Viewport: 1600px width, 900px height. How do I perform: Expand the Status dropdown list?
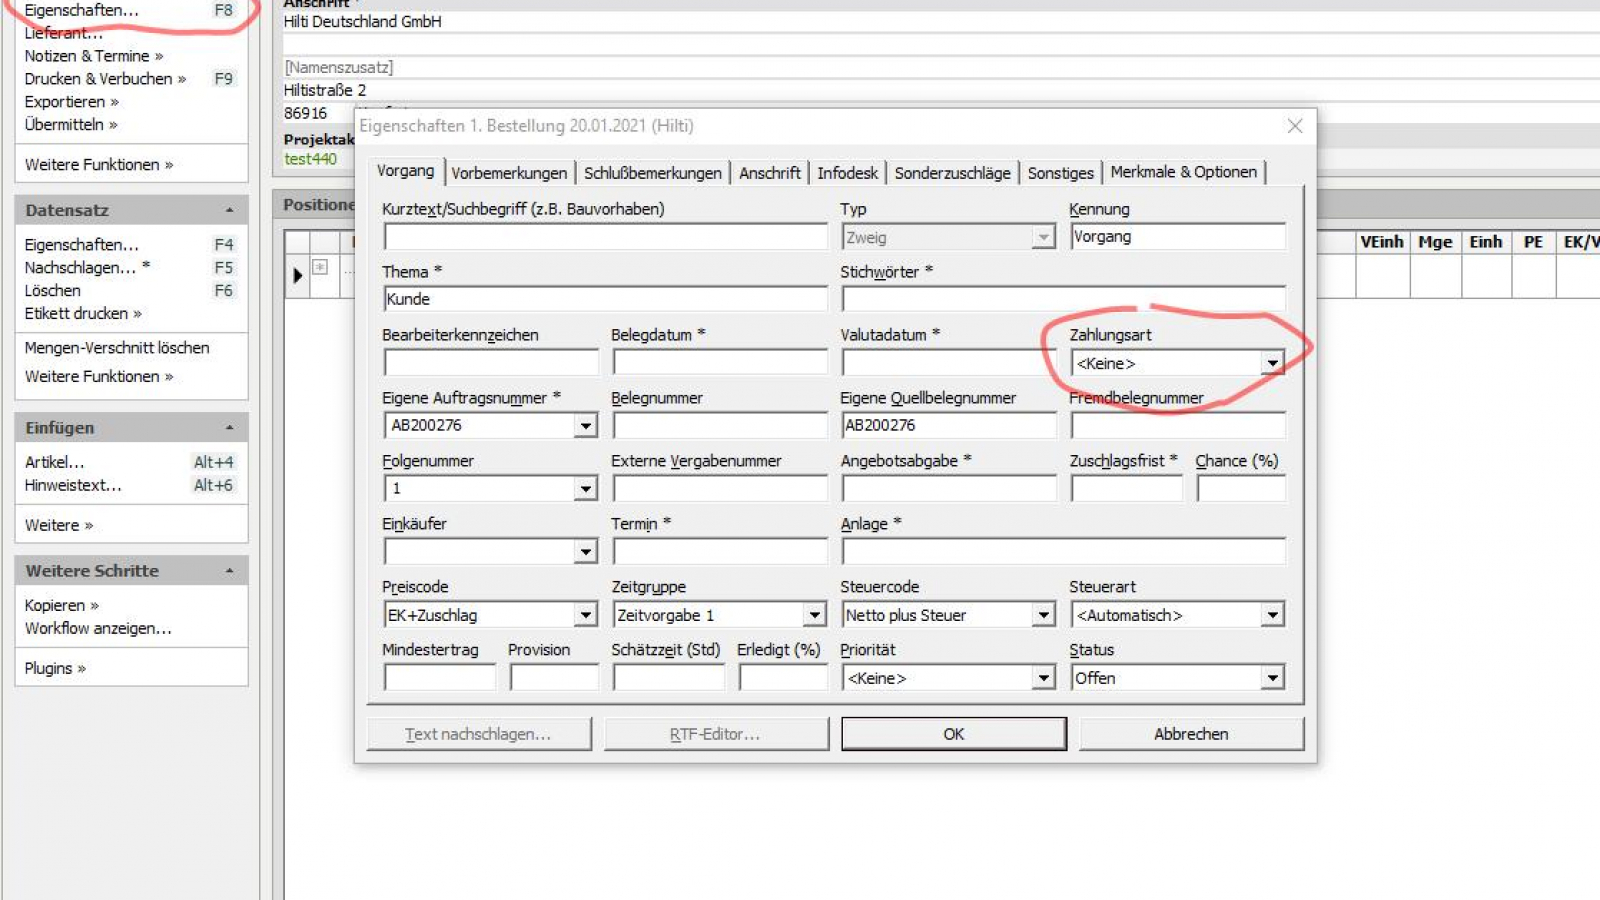click(x=1272, y=678)
